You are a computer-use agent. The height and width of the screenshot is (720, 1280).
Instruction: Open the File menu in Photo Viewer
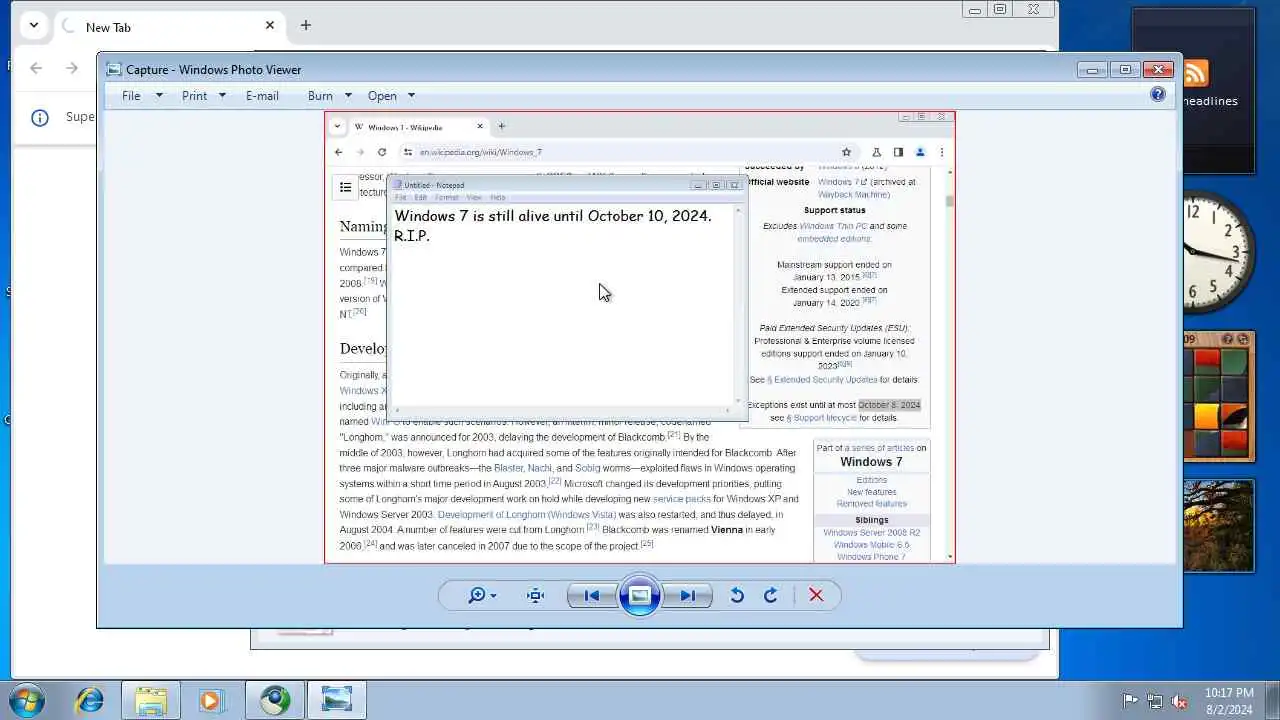pos(142,96)
